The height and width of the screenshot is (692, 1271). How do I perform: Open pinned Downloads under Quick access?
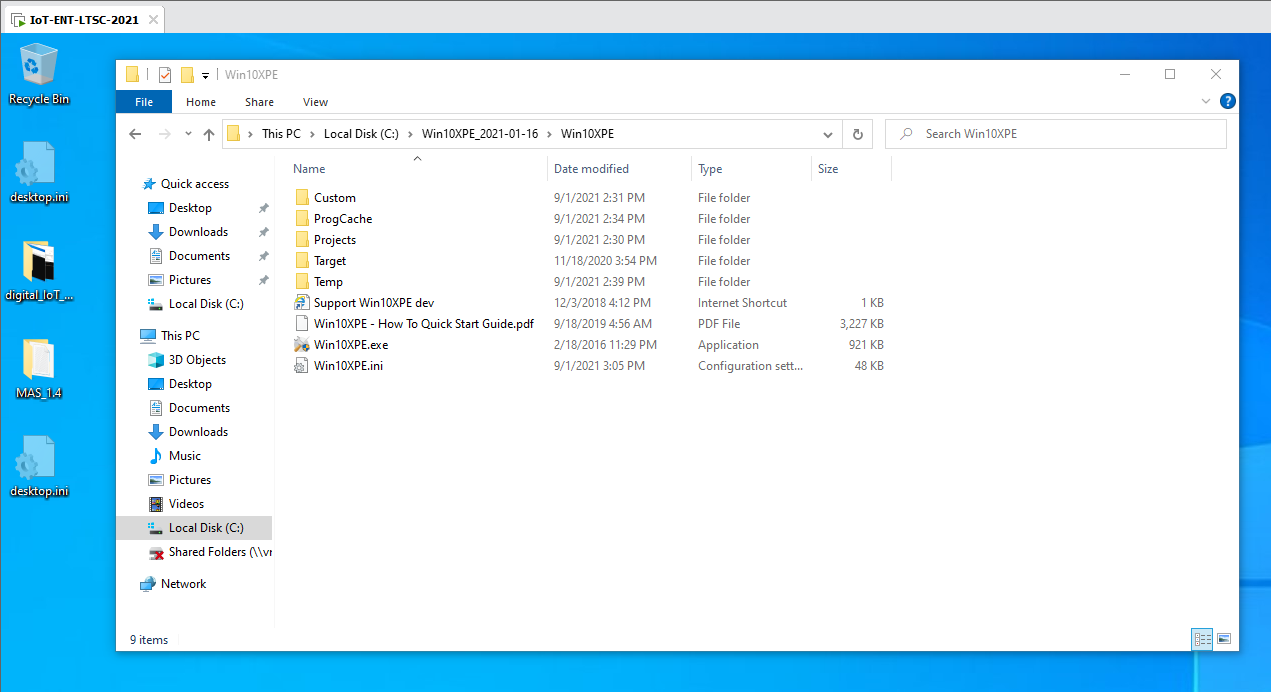(x=198, y=232)
